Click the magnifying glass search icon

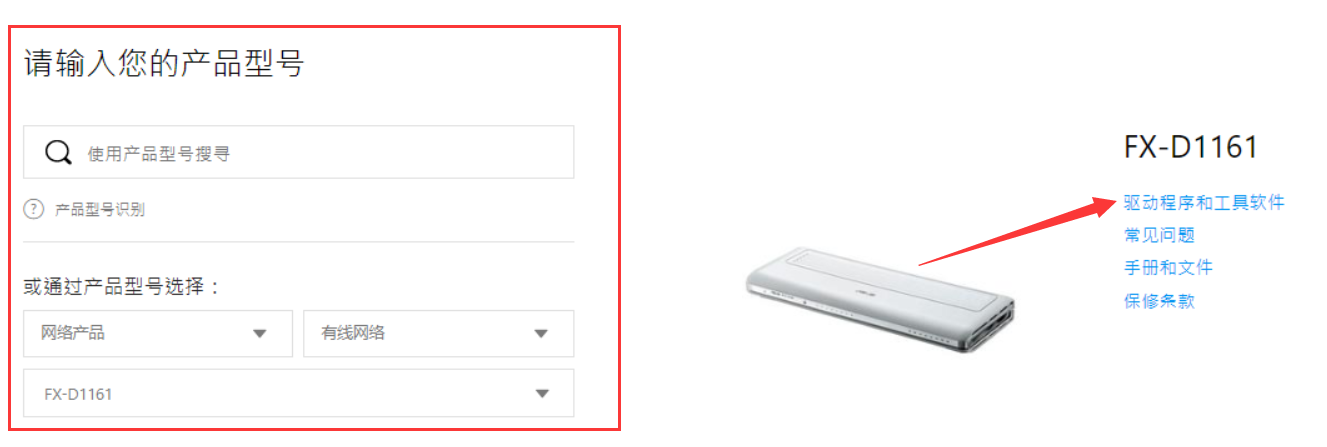(59, 152)
